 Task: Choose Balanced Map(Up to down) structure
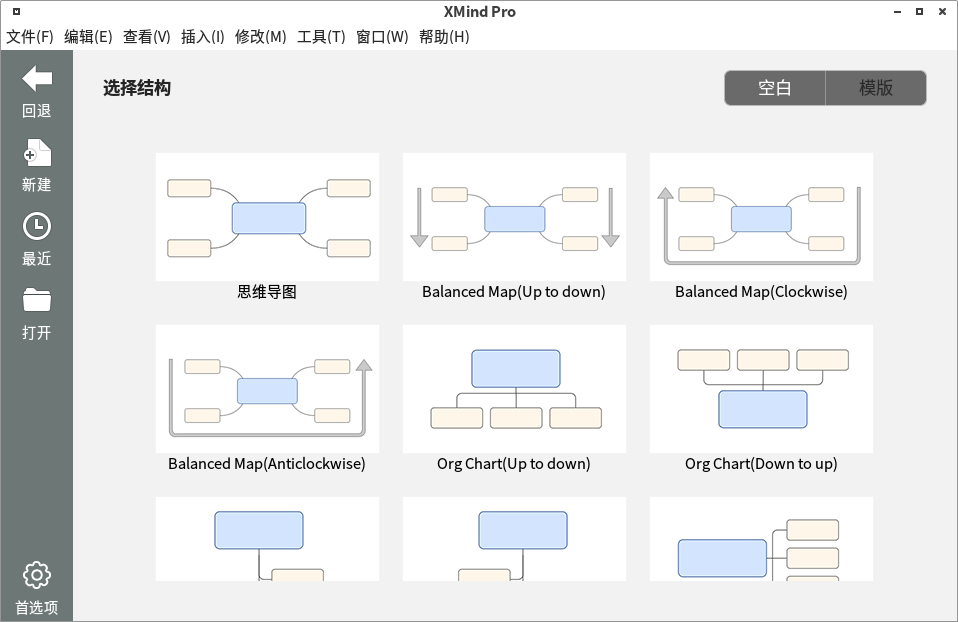(x=514, y=217)
